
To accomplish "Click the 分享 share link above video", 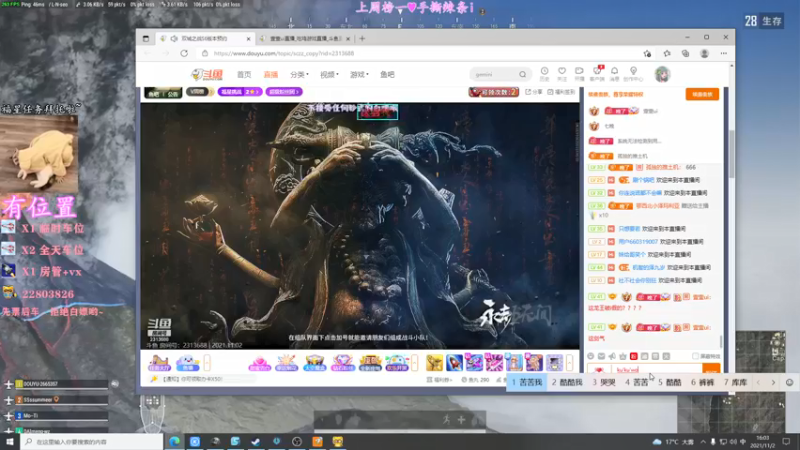I will 534,92.
